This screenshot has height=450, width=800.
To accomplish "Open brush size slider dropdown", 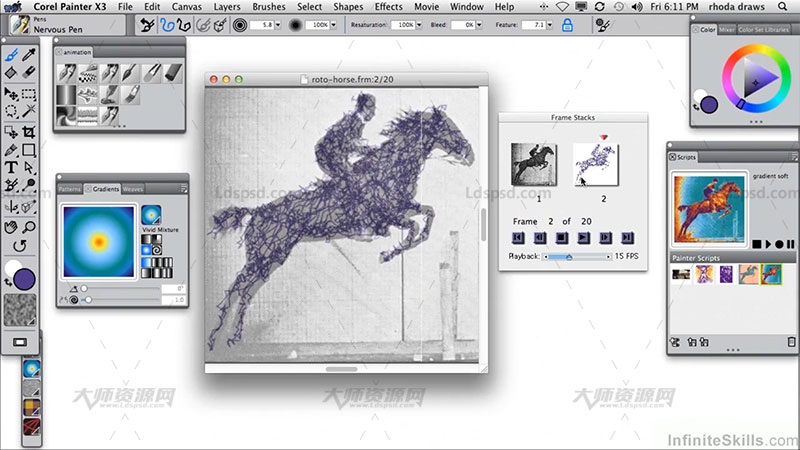I will pos(278,25).
